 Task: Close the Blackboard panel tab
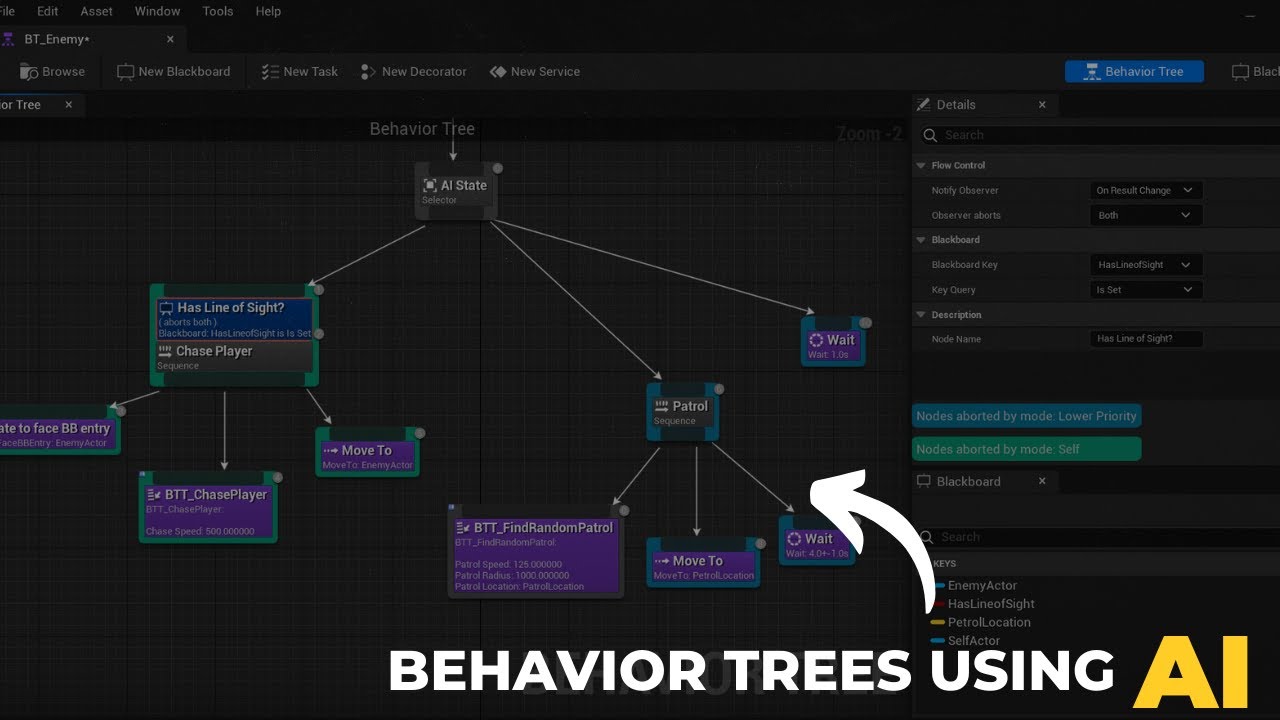(x=1042, y=481)
